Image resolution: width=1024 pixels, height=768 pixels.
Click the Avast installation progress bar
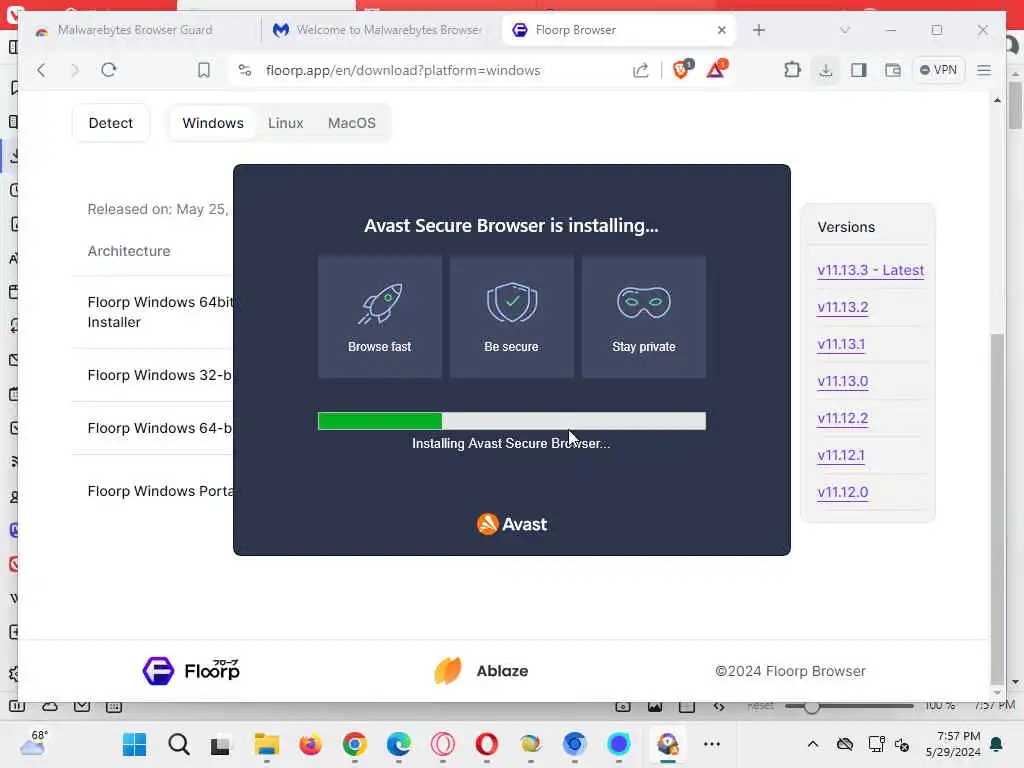pyautogui.click(x=511, y=421)
